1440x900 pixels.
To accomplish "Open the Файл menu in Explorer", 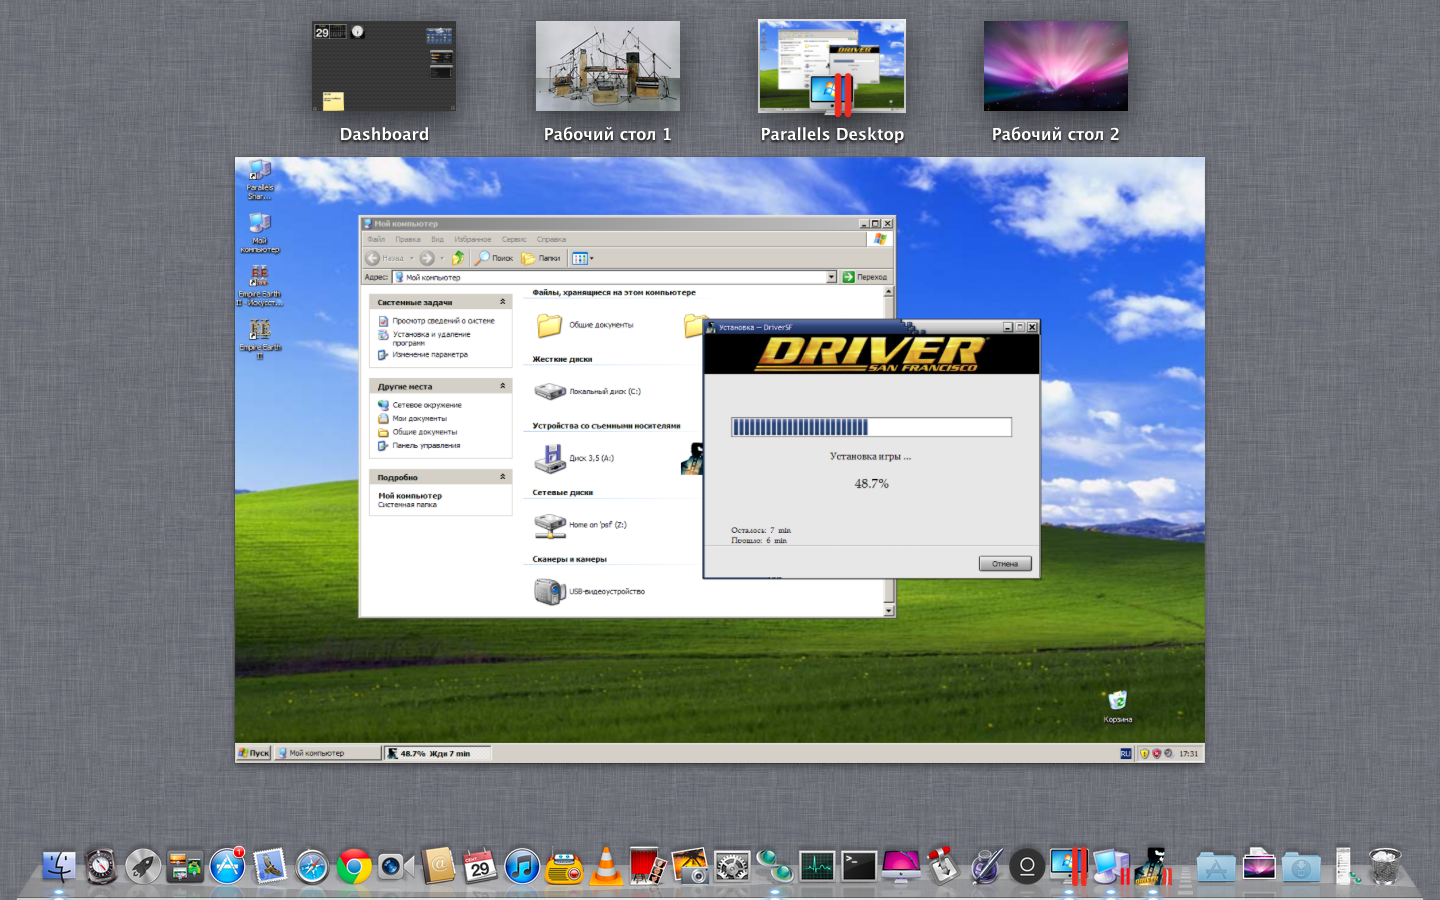I will pos(376,240).
